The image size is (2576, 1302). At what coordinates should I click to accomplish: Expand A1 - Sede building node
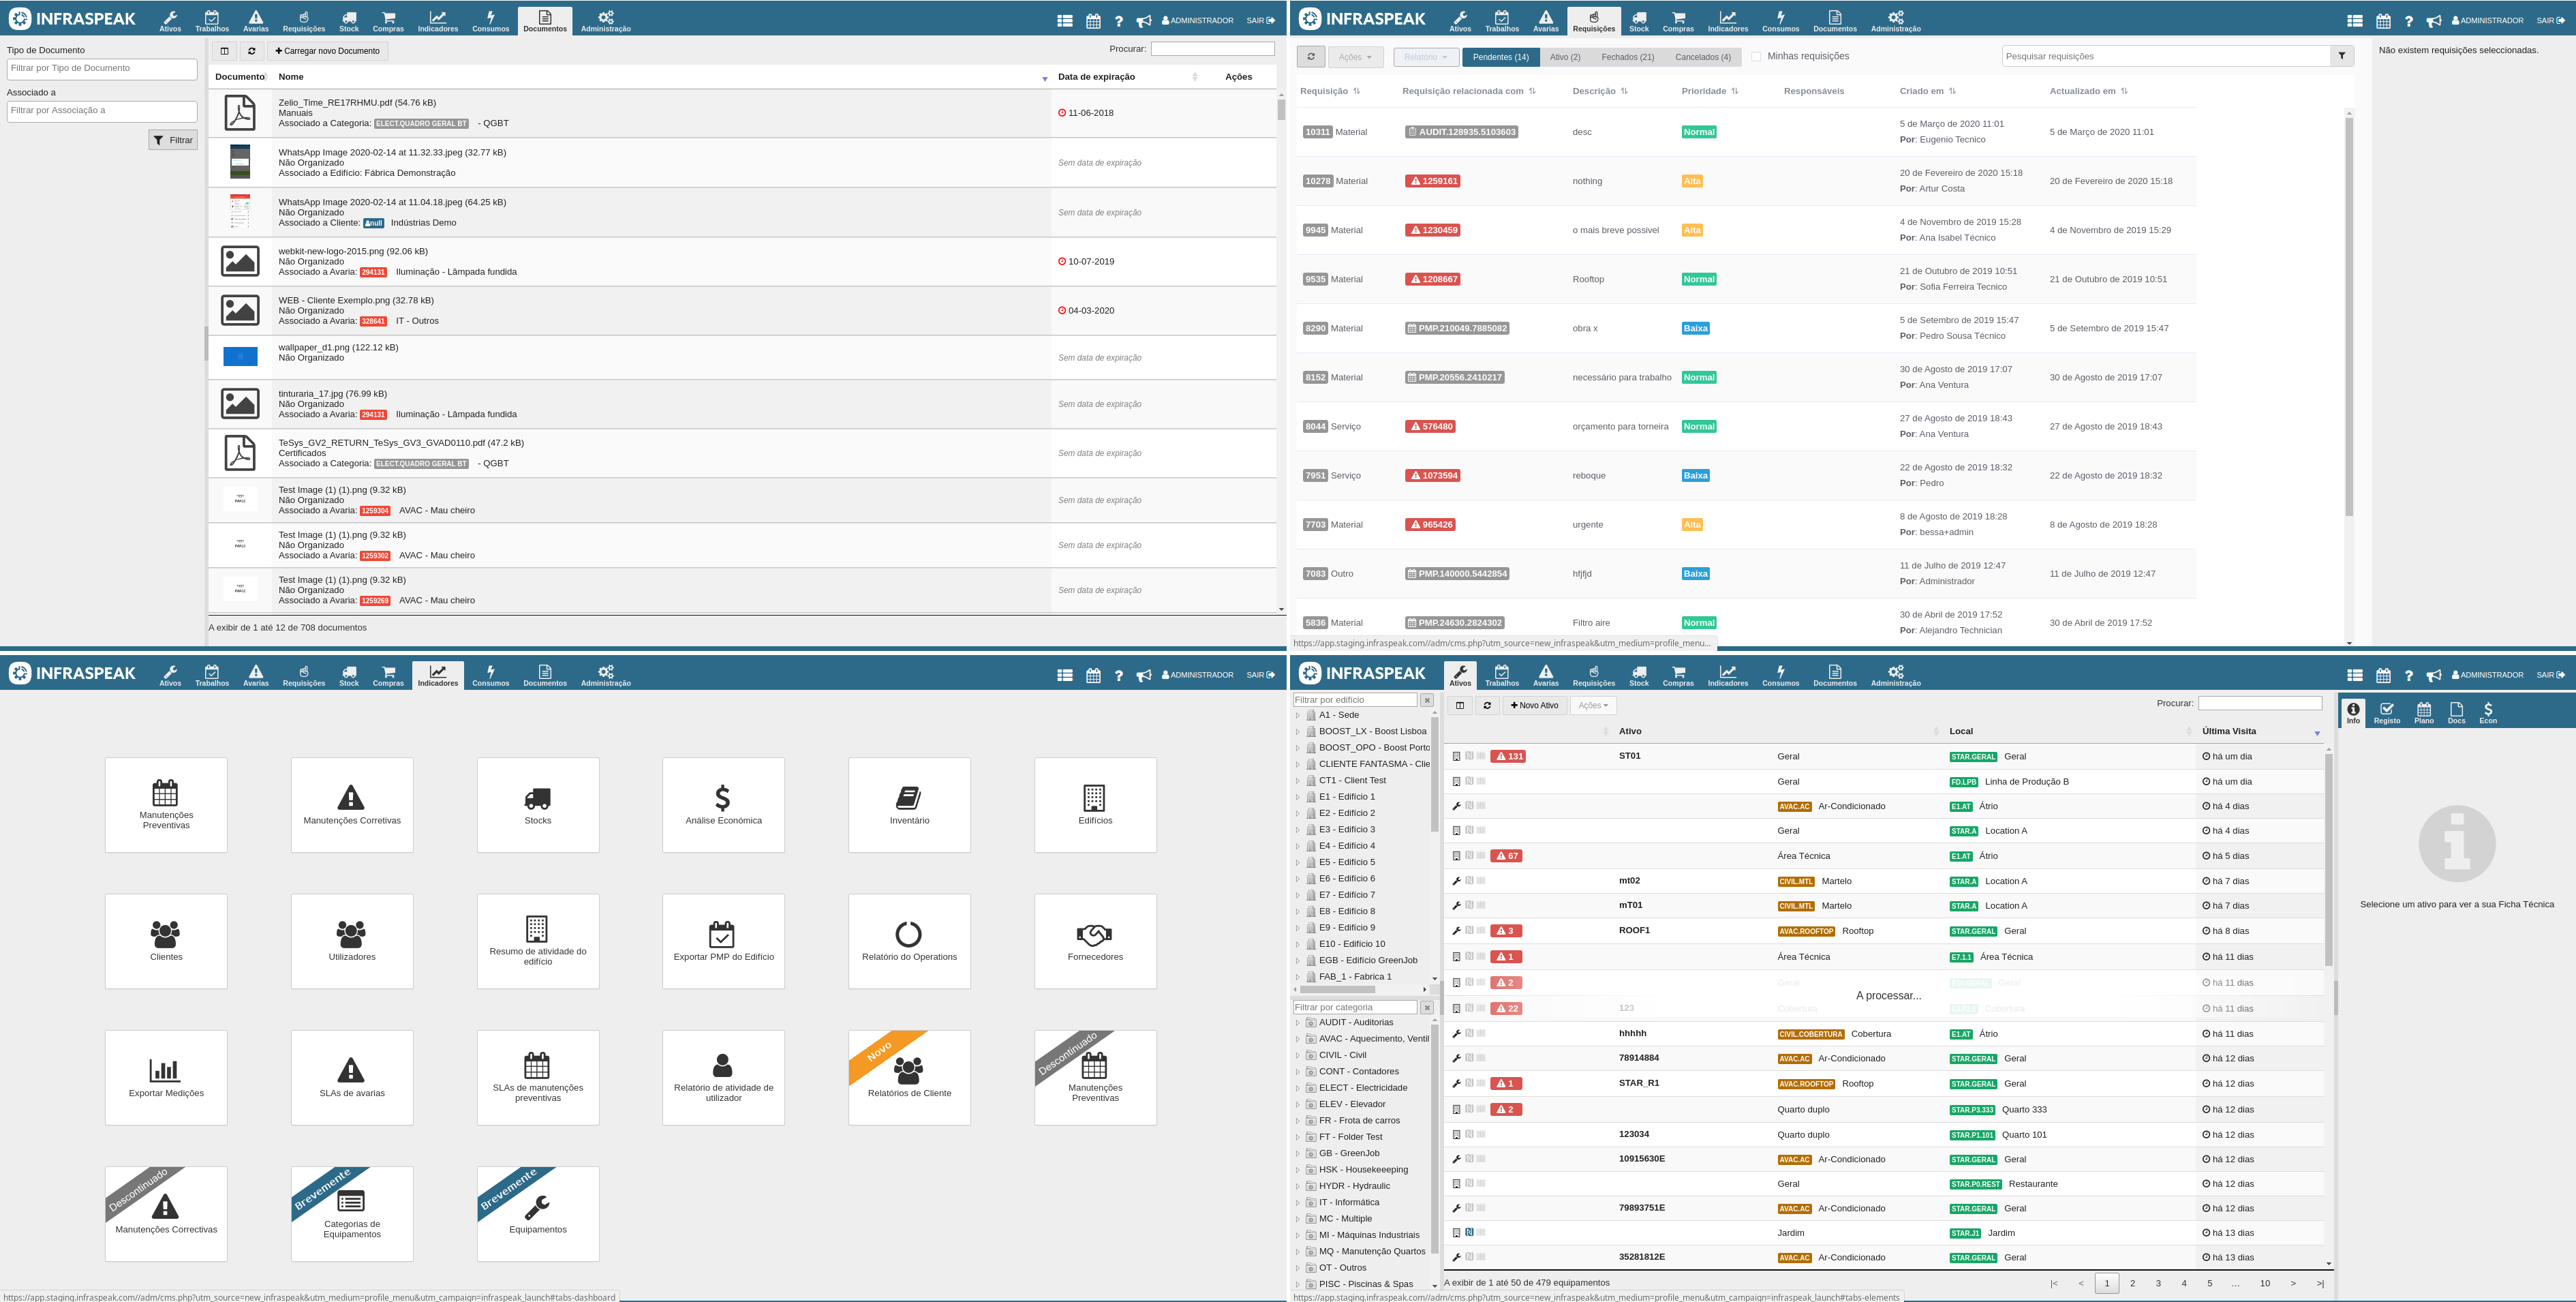pyautogui.click(x=1298, y=716)
